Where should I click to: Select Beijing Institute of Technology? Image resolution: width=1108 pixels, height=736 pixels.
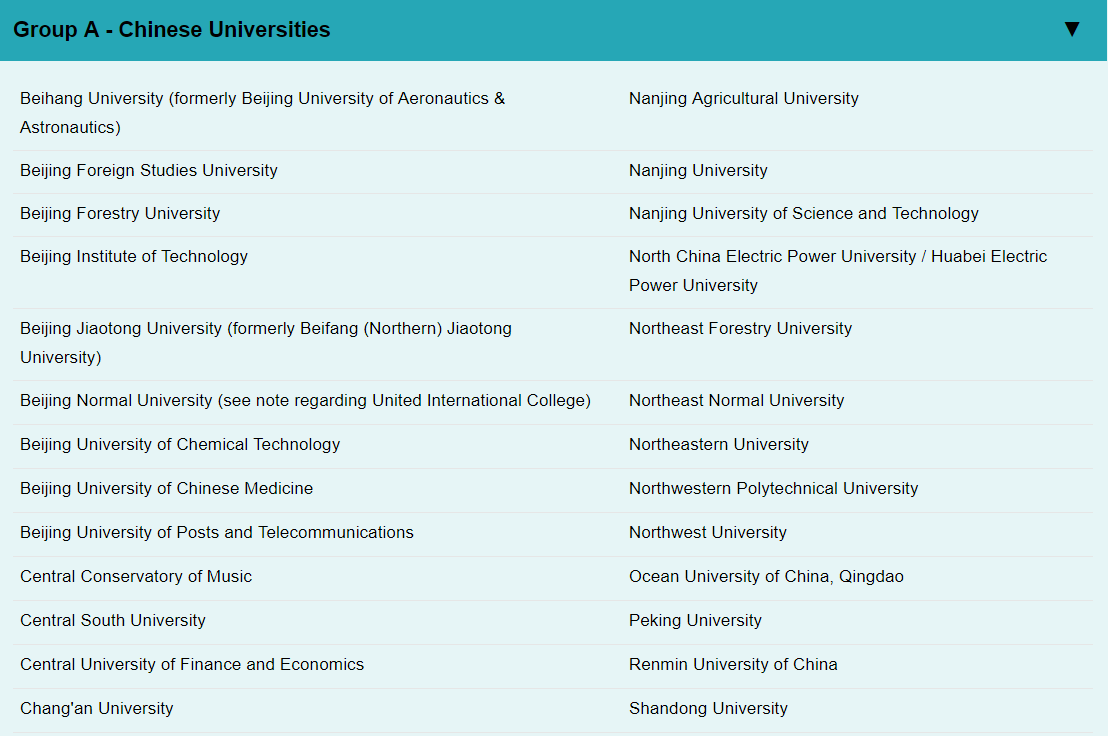pyautogui.click(x=134, y=256)
